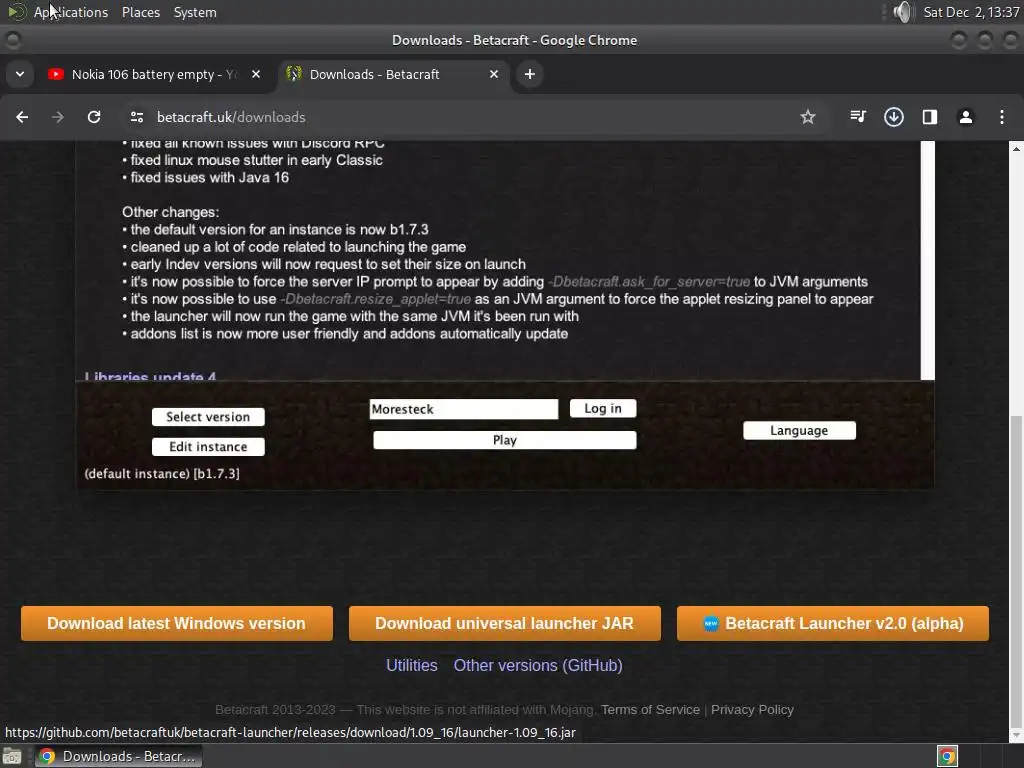The image size is (1024, 768).
Task: Click the scrollbar up arrow
Action: [1016, 149]
